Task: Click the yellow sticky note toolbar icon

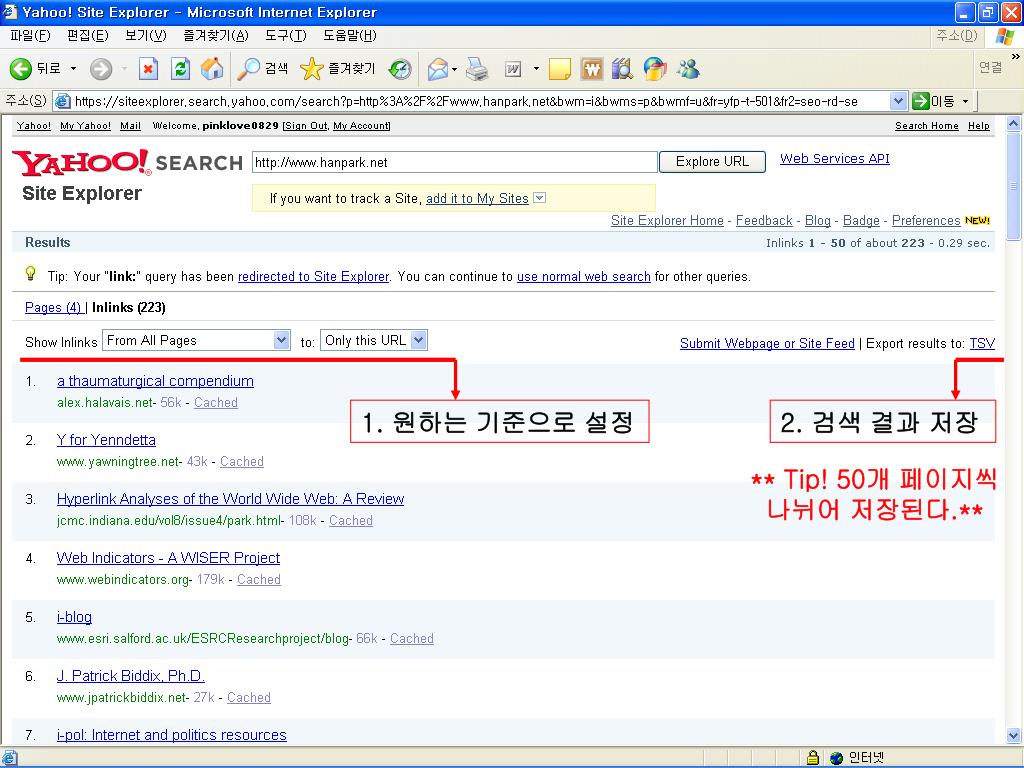Action: tap(560, 69)
